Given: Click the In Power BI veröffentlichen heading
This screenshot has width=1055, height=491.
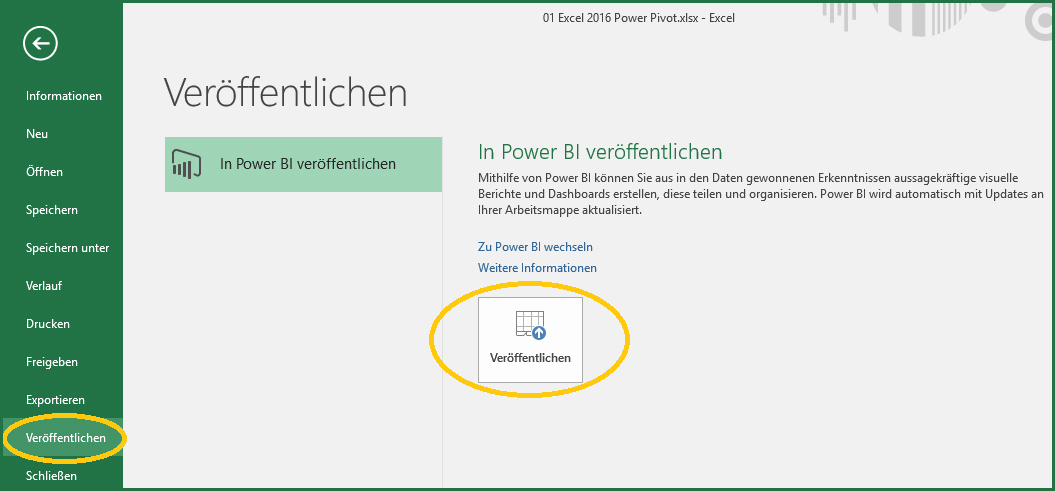Looking at the screenshot, I should pos(600,152).
